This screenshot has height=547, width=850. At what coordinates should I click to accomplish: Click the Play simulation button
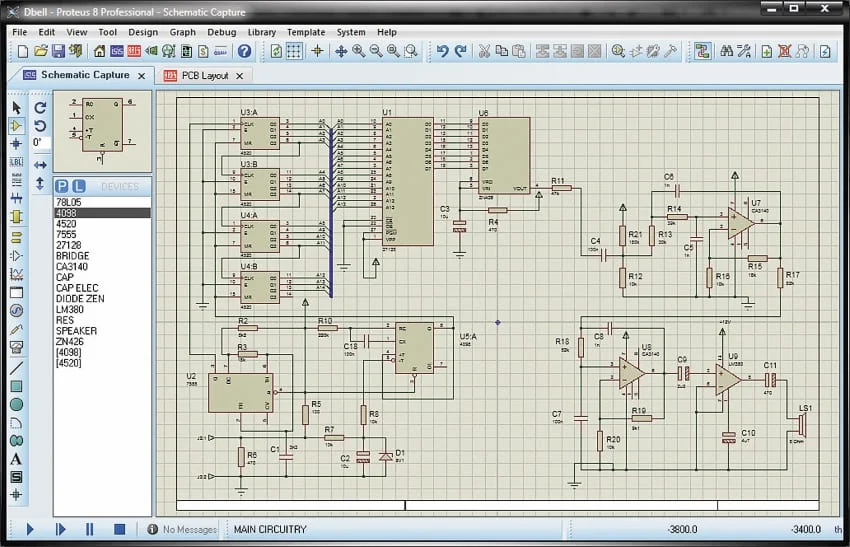[30, 529]
